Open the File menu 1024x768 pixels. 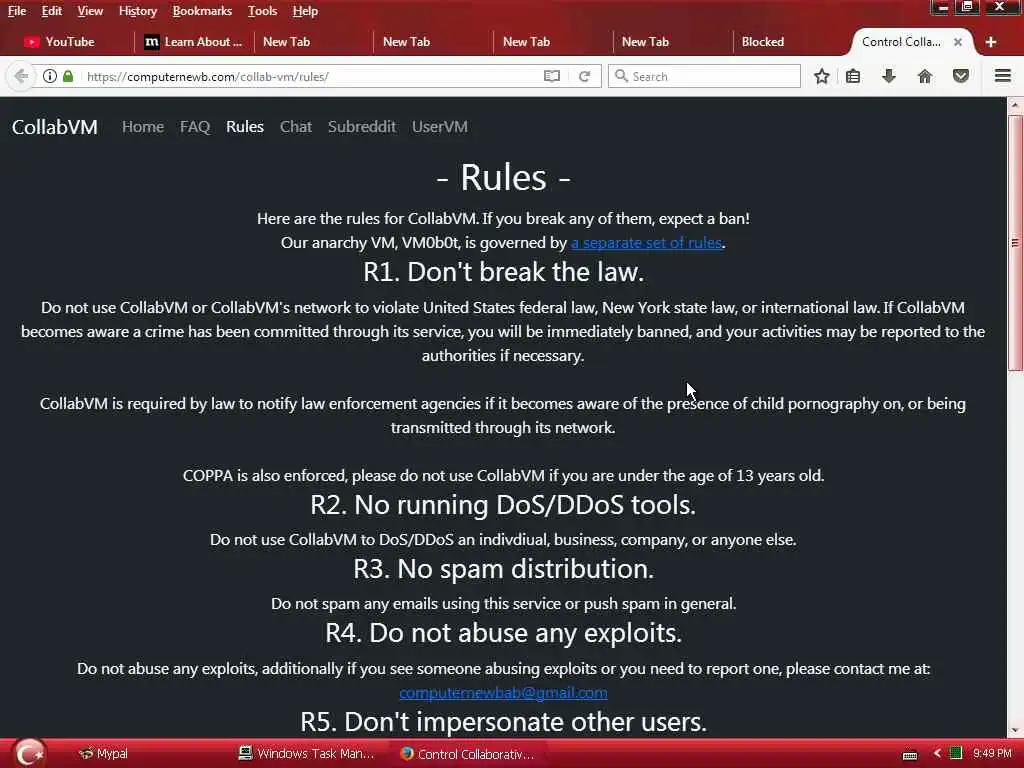click(17, 11)
